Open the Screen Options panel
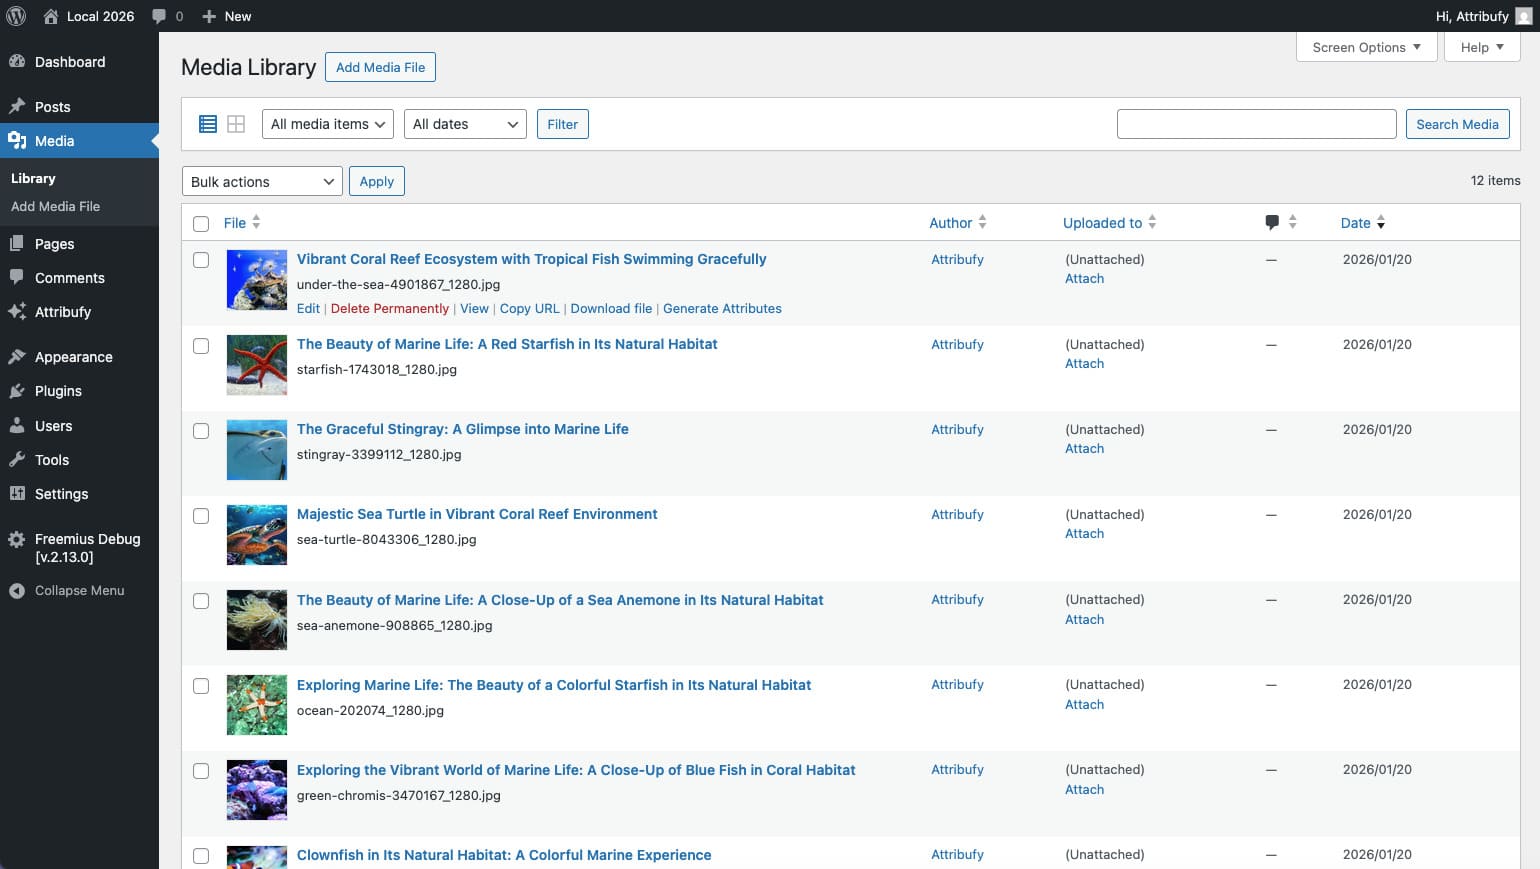The height and width of the screenshot is (869, 1540). (x=1365, y=47)
